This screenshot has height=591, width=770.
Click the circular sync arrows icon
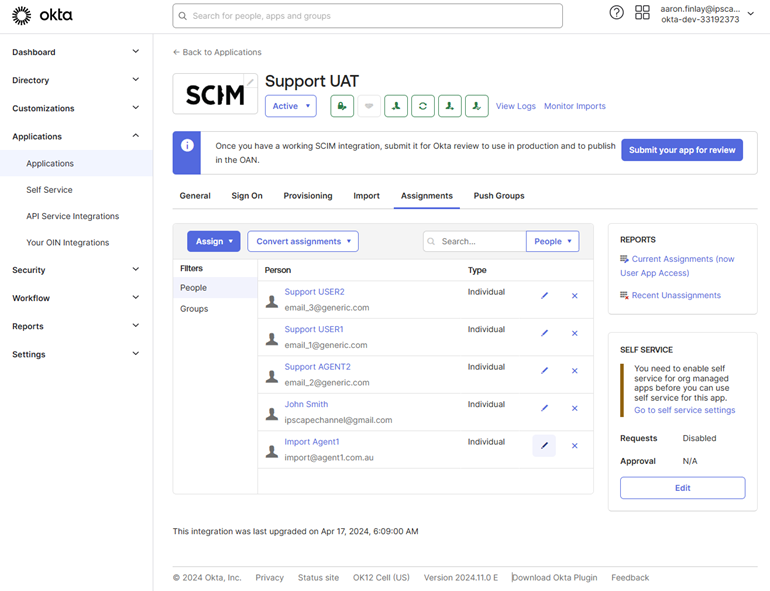click(423, 106)
